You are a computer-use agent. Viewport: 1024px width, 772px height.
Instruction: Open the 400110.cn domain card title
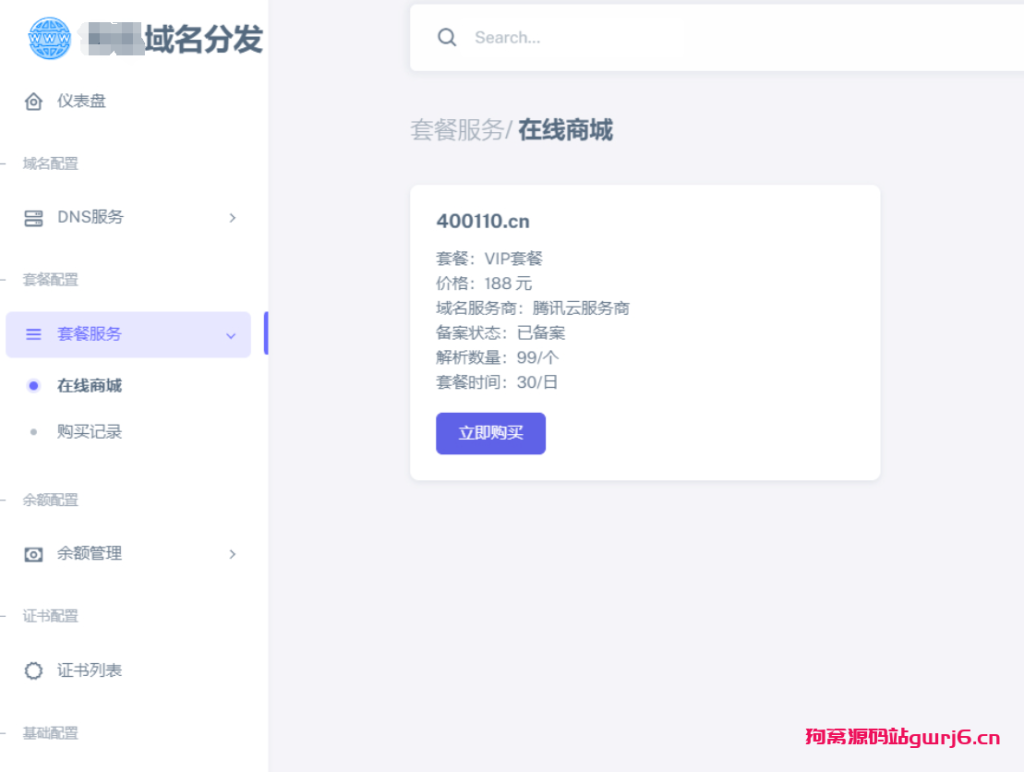[x=483, y=221]
